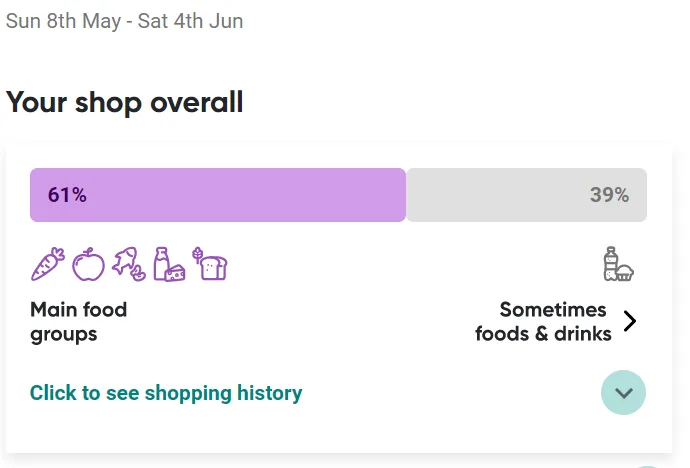Expand shopping history with teal down chevron
The image size is (690, 468).
[x=624, y=392]
